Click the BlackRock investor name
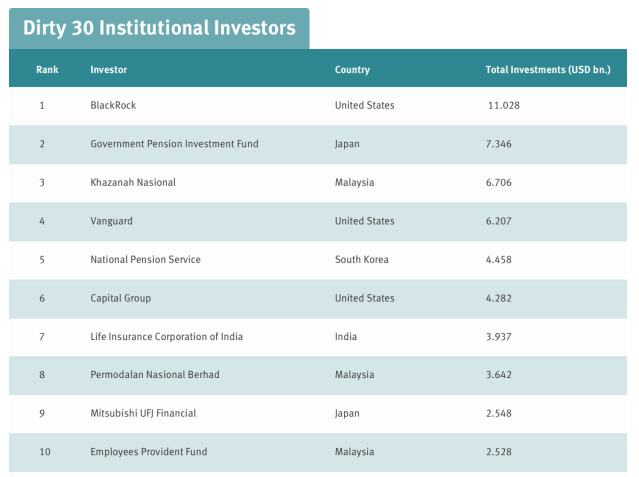This screenshot has height=477, width=639. click(x=115, y=105)
